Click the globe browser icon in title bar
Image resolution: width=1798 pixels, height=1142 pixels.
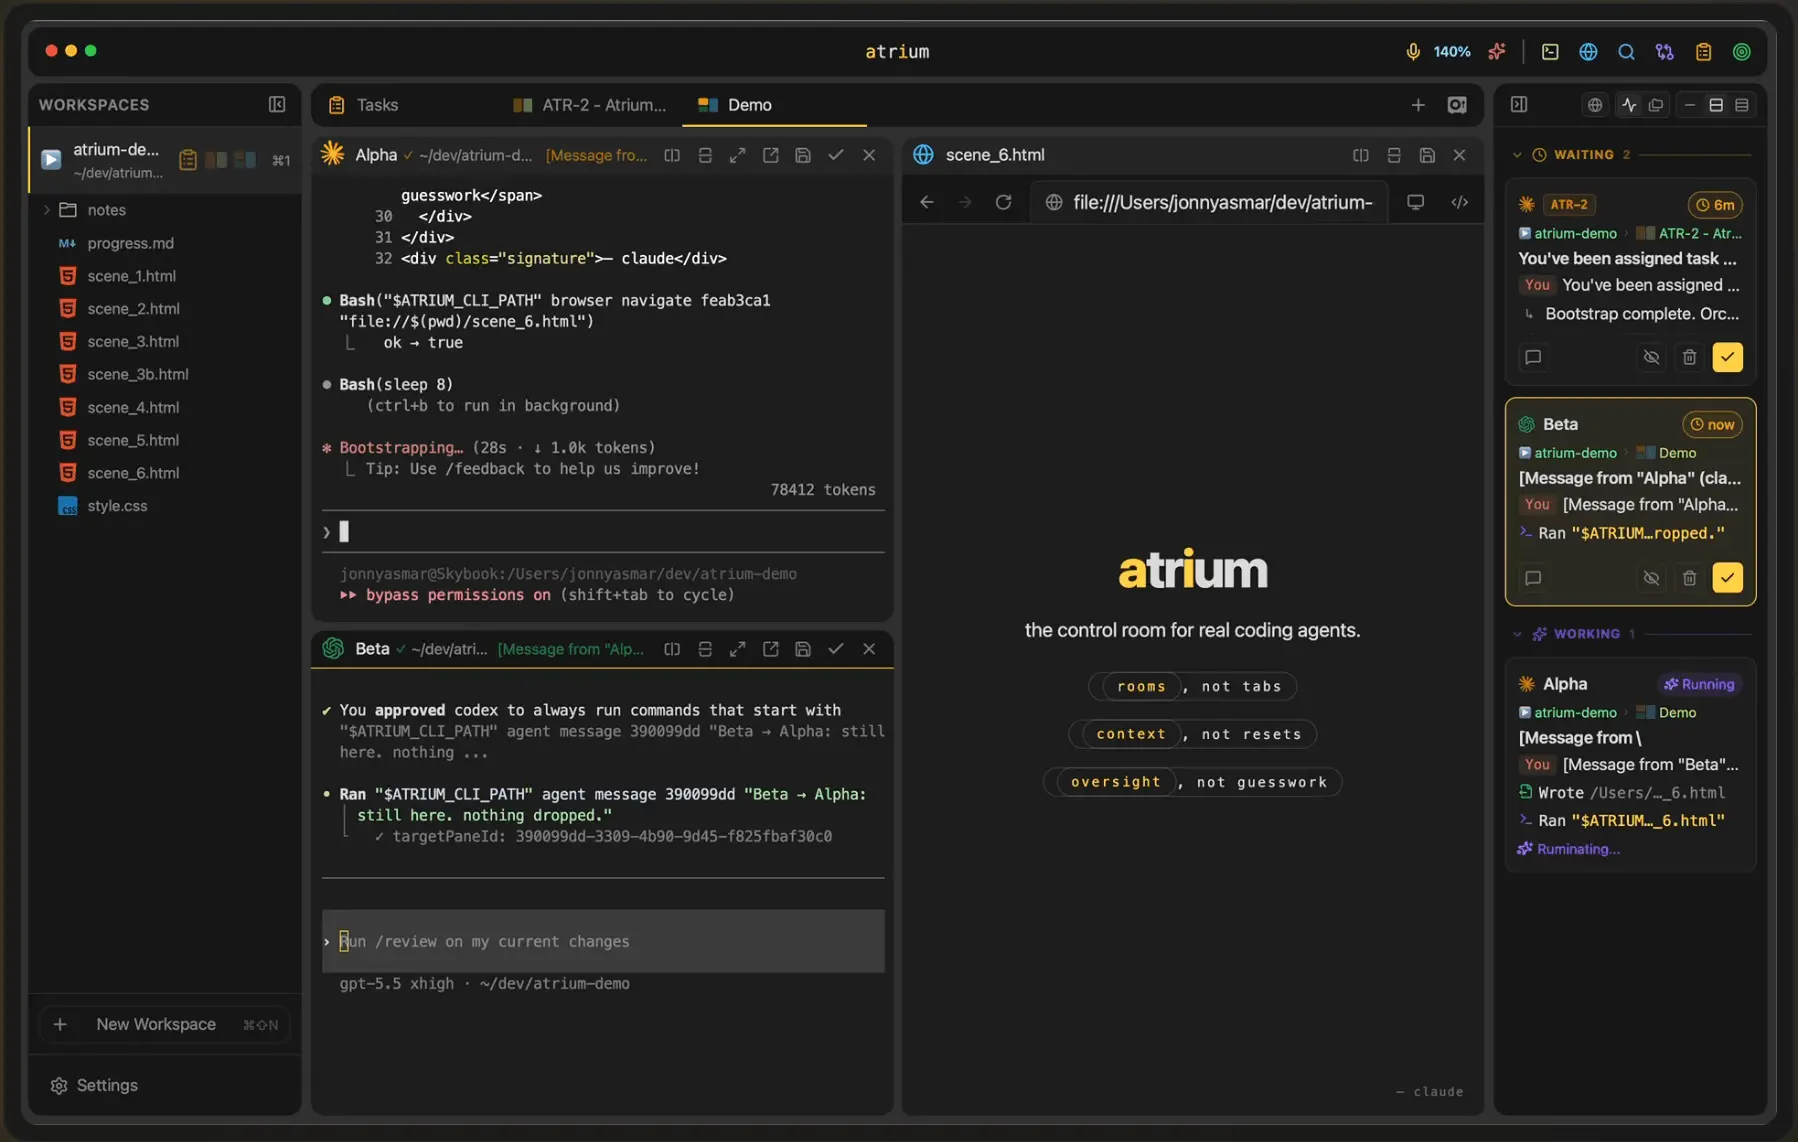[1587, 51]
